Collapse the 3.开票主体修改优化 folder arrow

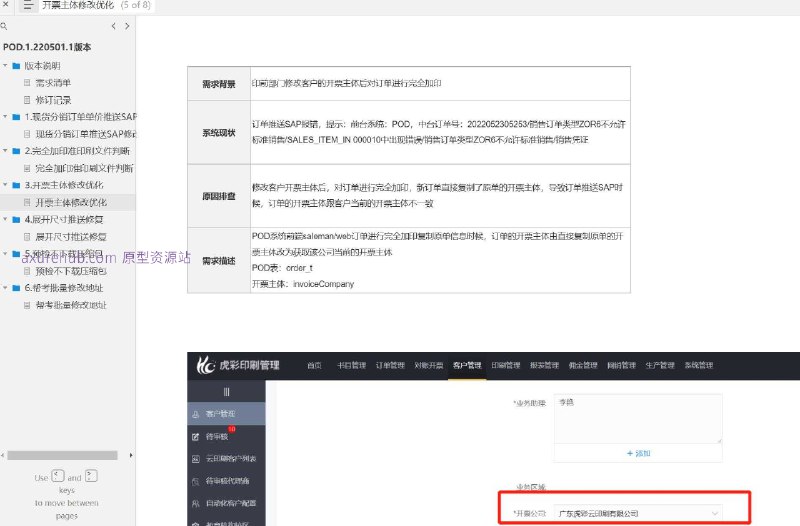pos(5,185)
